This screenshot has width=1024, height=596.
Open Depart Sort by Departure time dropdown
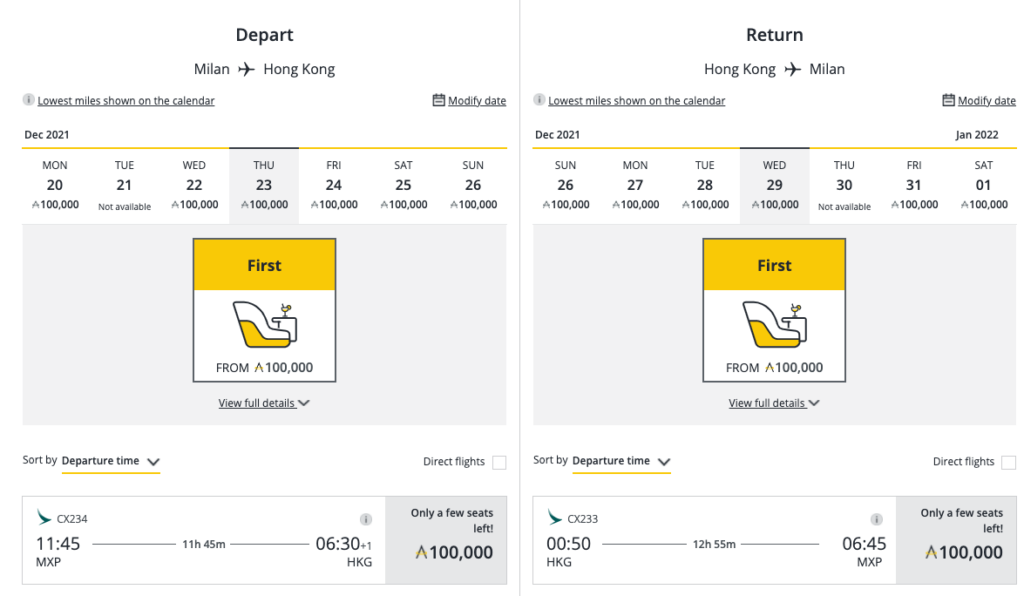[110, 461]
